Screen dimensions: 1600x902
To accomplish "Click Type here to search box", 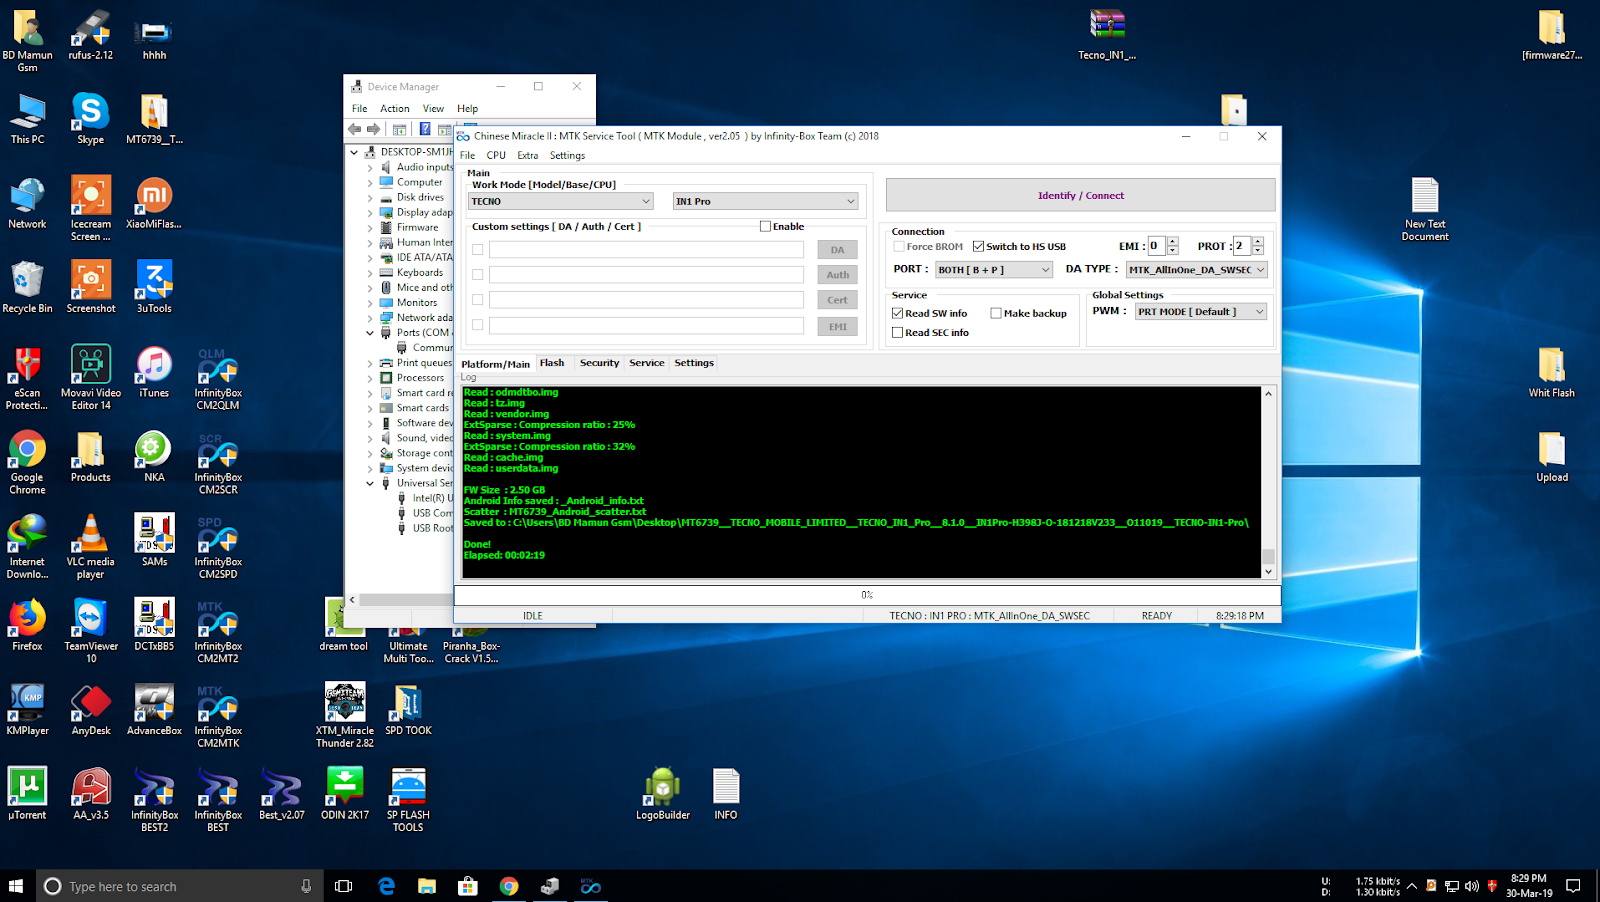I will [180, 886].
